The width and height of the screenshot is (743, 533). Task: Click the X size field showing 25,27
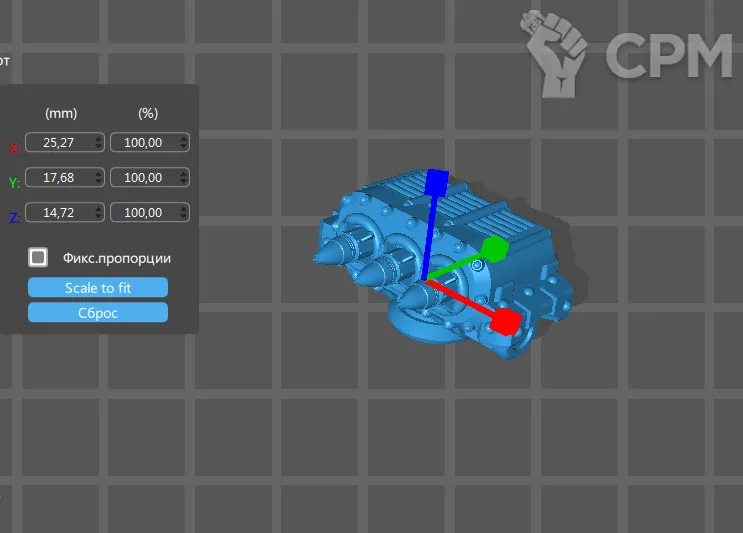pos(59,143)
